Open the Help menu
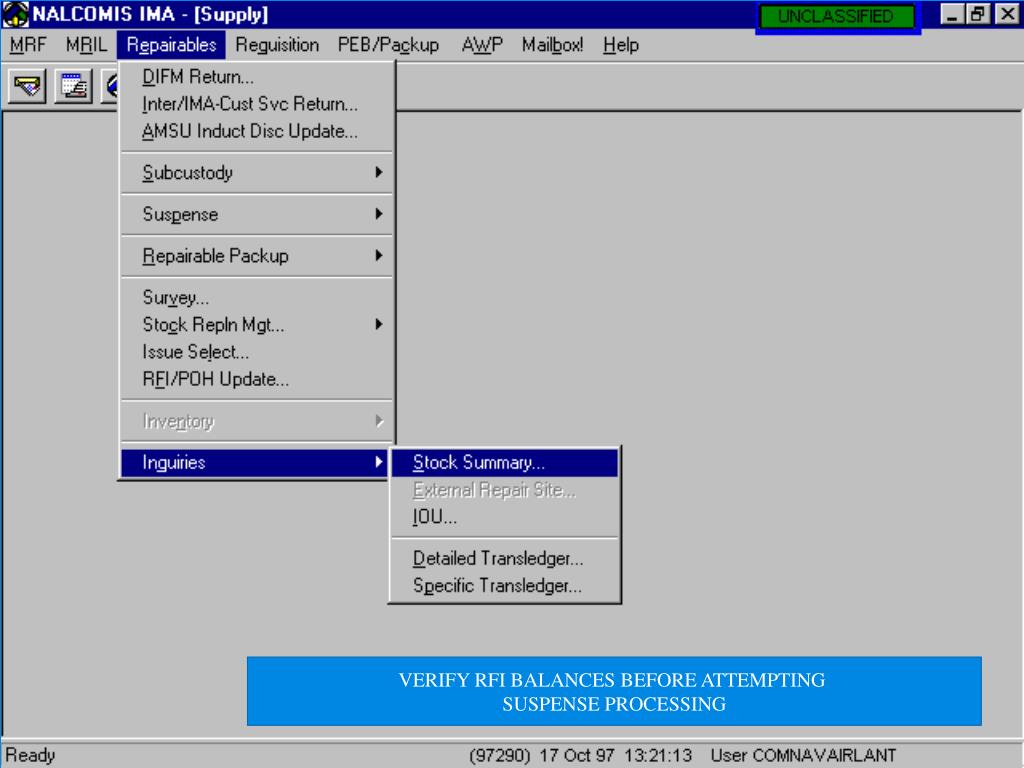The height and width of the screenshot is (768, 1024). click(620, 45)
